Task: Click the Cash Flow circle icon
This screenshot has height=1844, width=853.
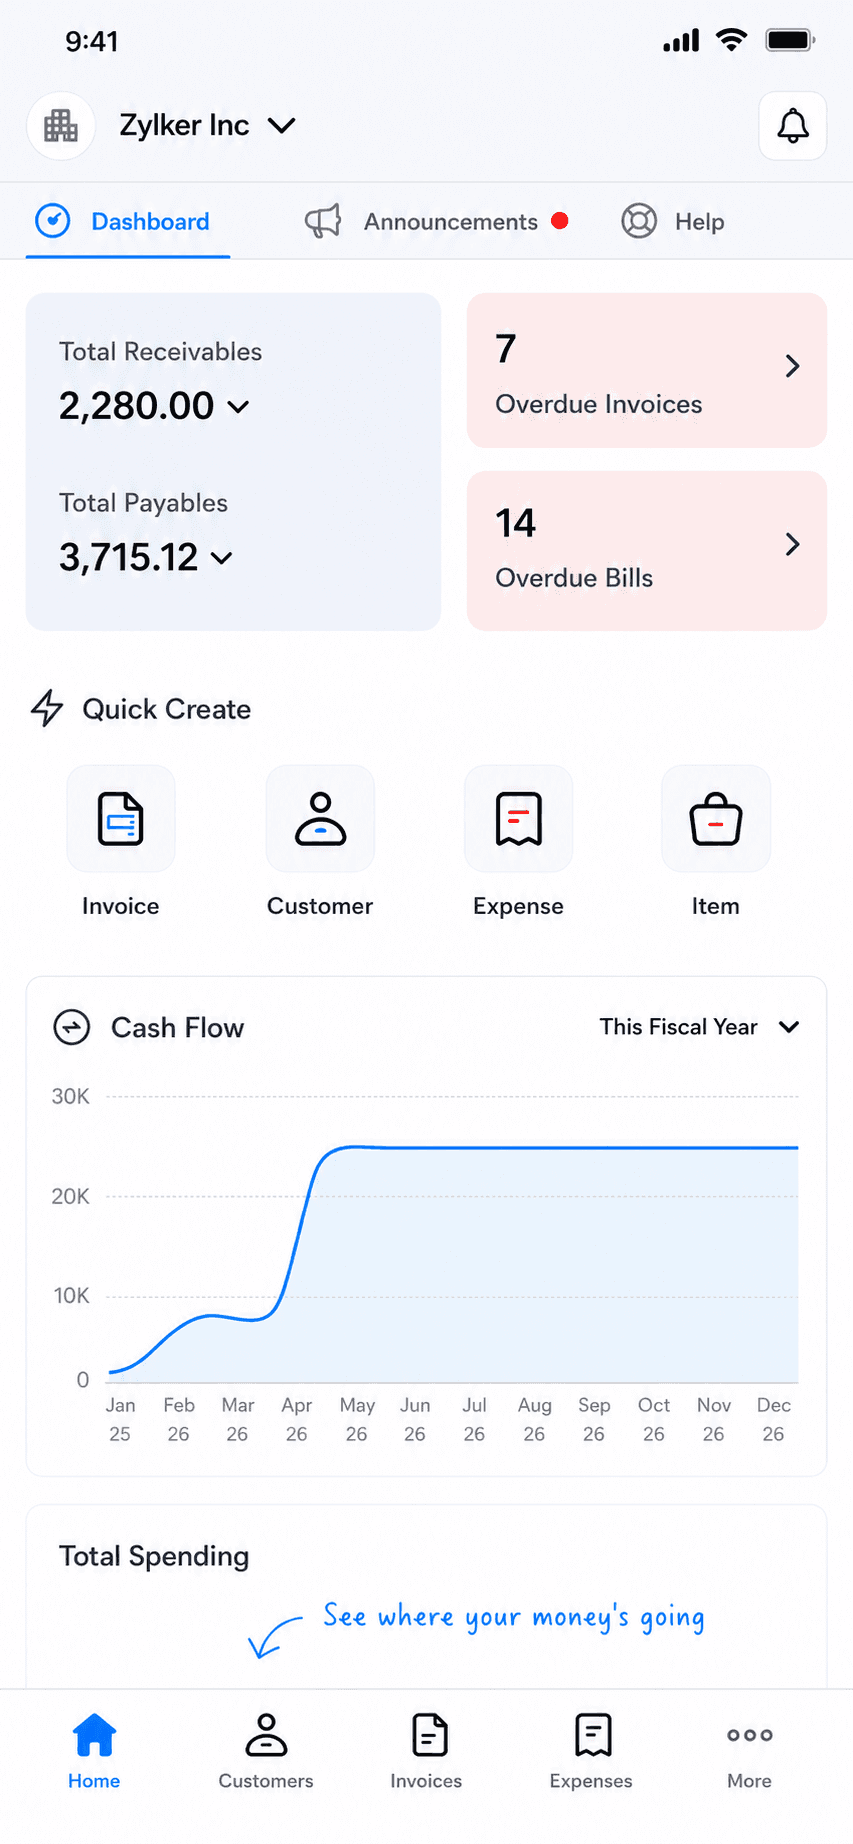Action: click(72, 1027)
